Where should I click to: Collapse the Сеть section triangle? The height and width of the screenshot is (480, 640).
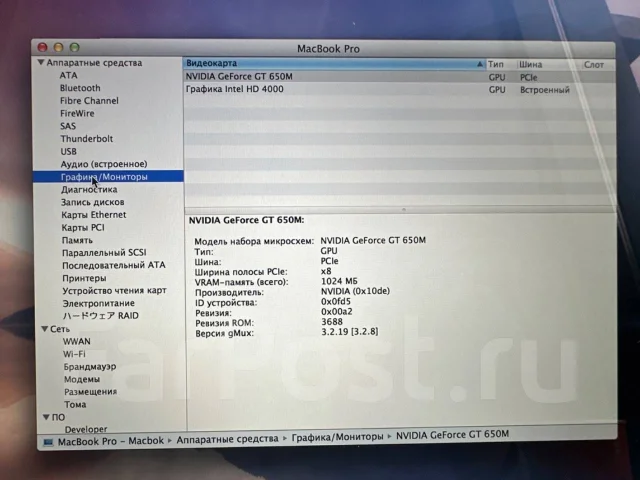(x=45, y=329)
